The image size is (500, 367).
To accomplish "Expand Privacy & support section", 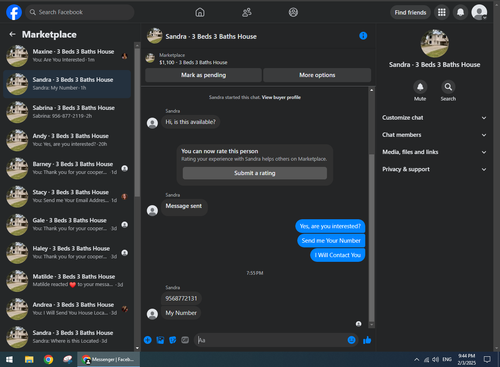I will (x=434, y=169).
